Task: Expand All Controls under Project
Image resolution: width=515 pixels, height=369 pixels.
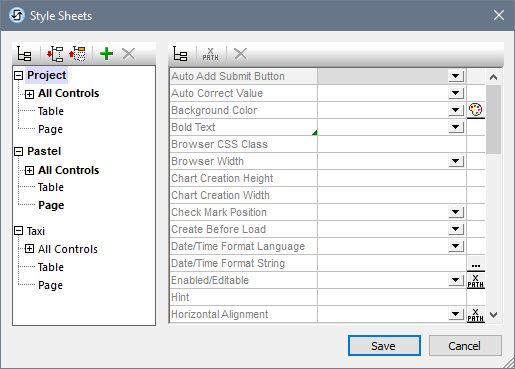Action: coord(29,94)
